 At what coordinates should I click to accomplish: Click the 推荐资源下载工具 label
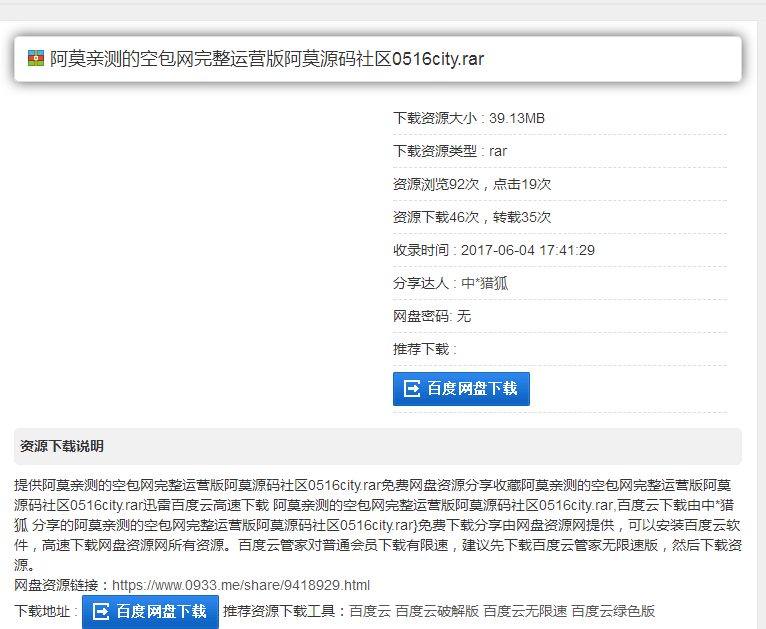285,611
